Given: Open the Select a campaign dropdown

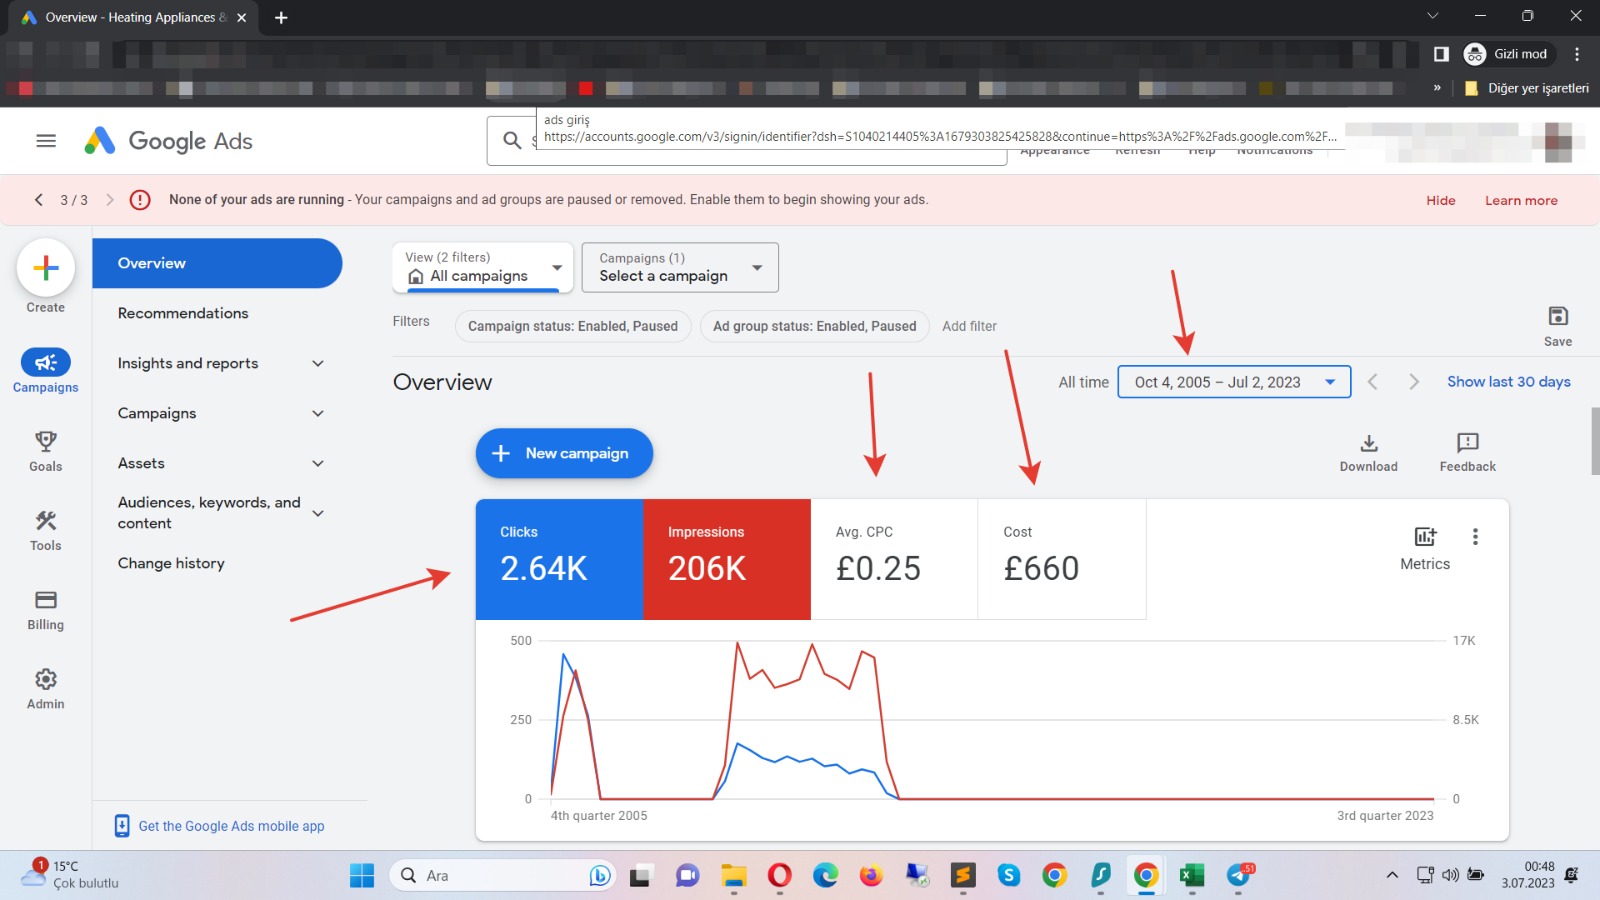Looking at the screenshot, I should tap(680, 267).
